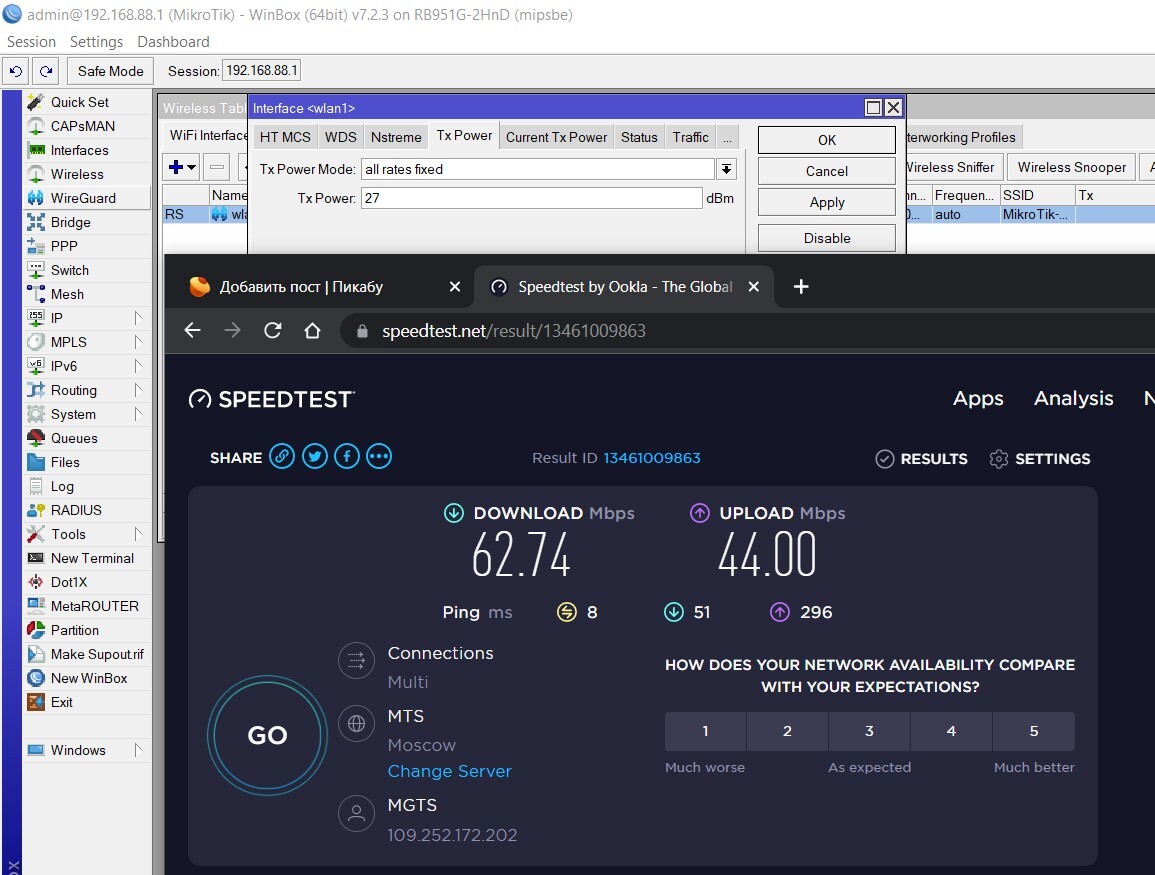Click the Change Server link
Screen dimensions: 1155x875
tap(449, 771)
